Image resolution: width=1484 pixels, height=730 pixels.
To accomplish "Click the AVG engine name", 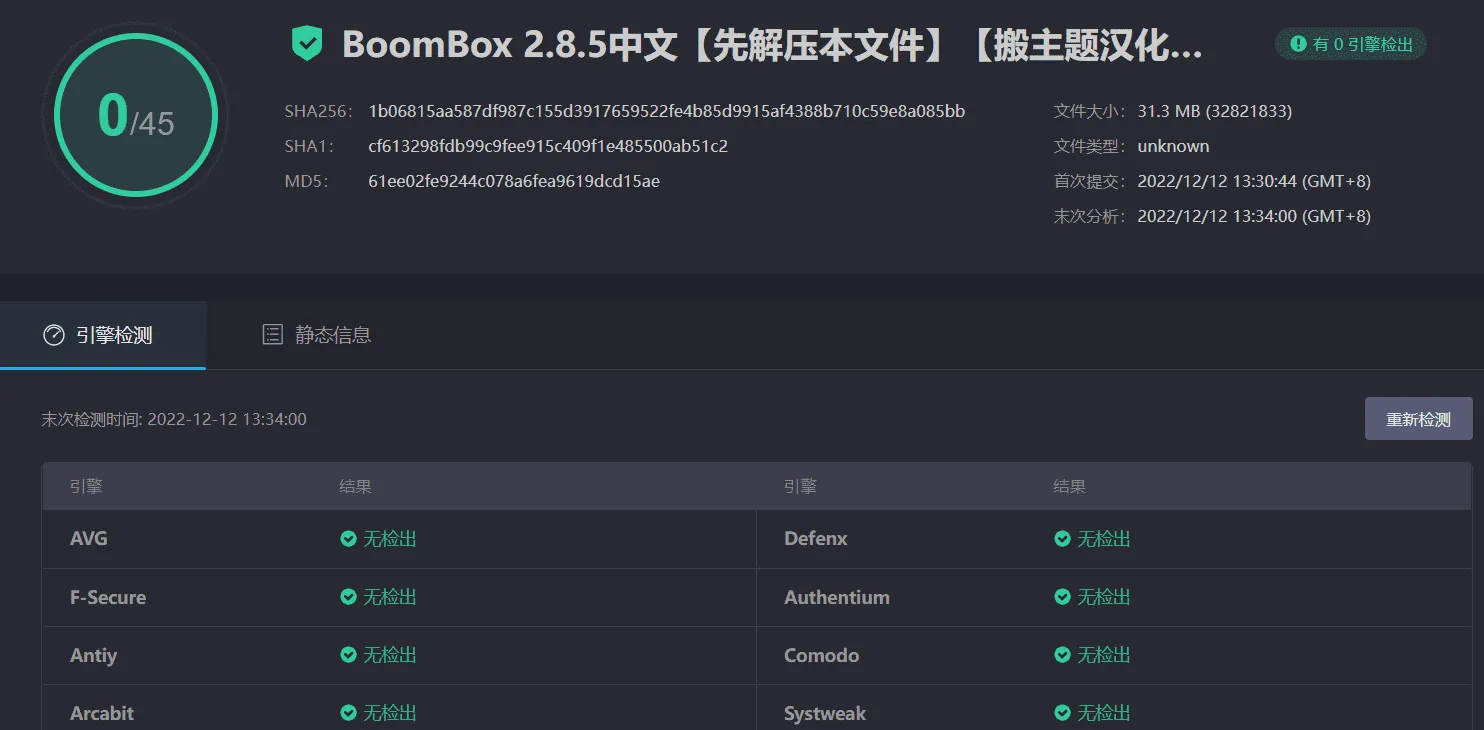I will (x=89, y=539).
